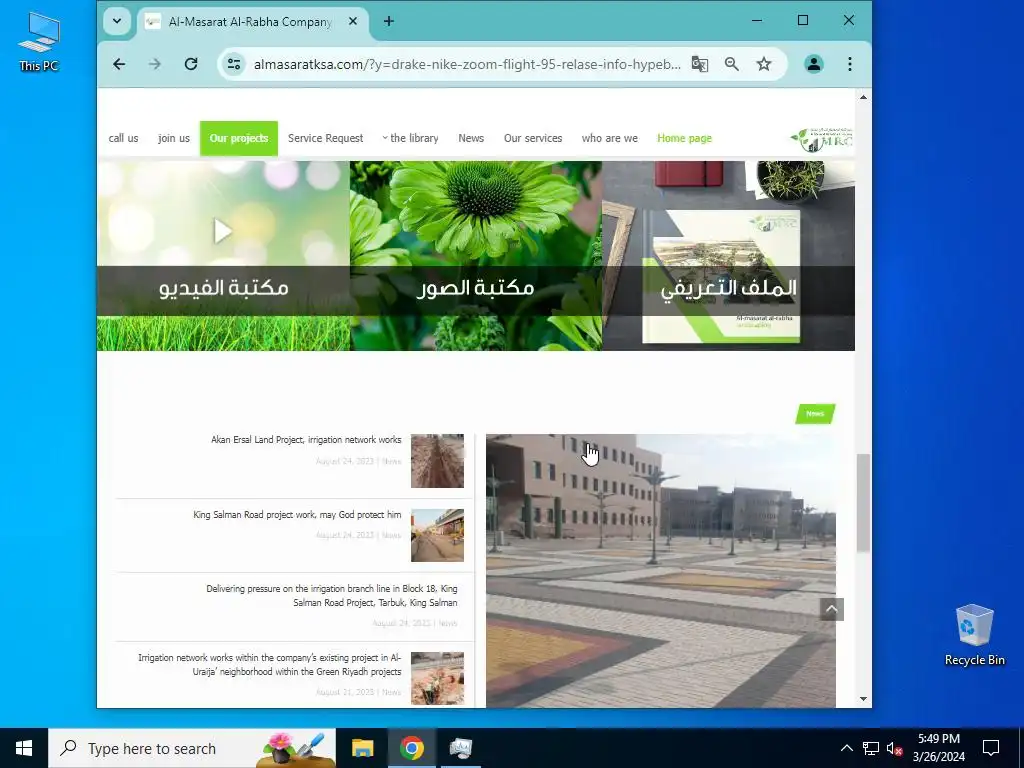Click the muted volume tray icon

point(894,748)
